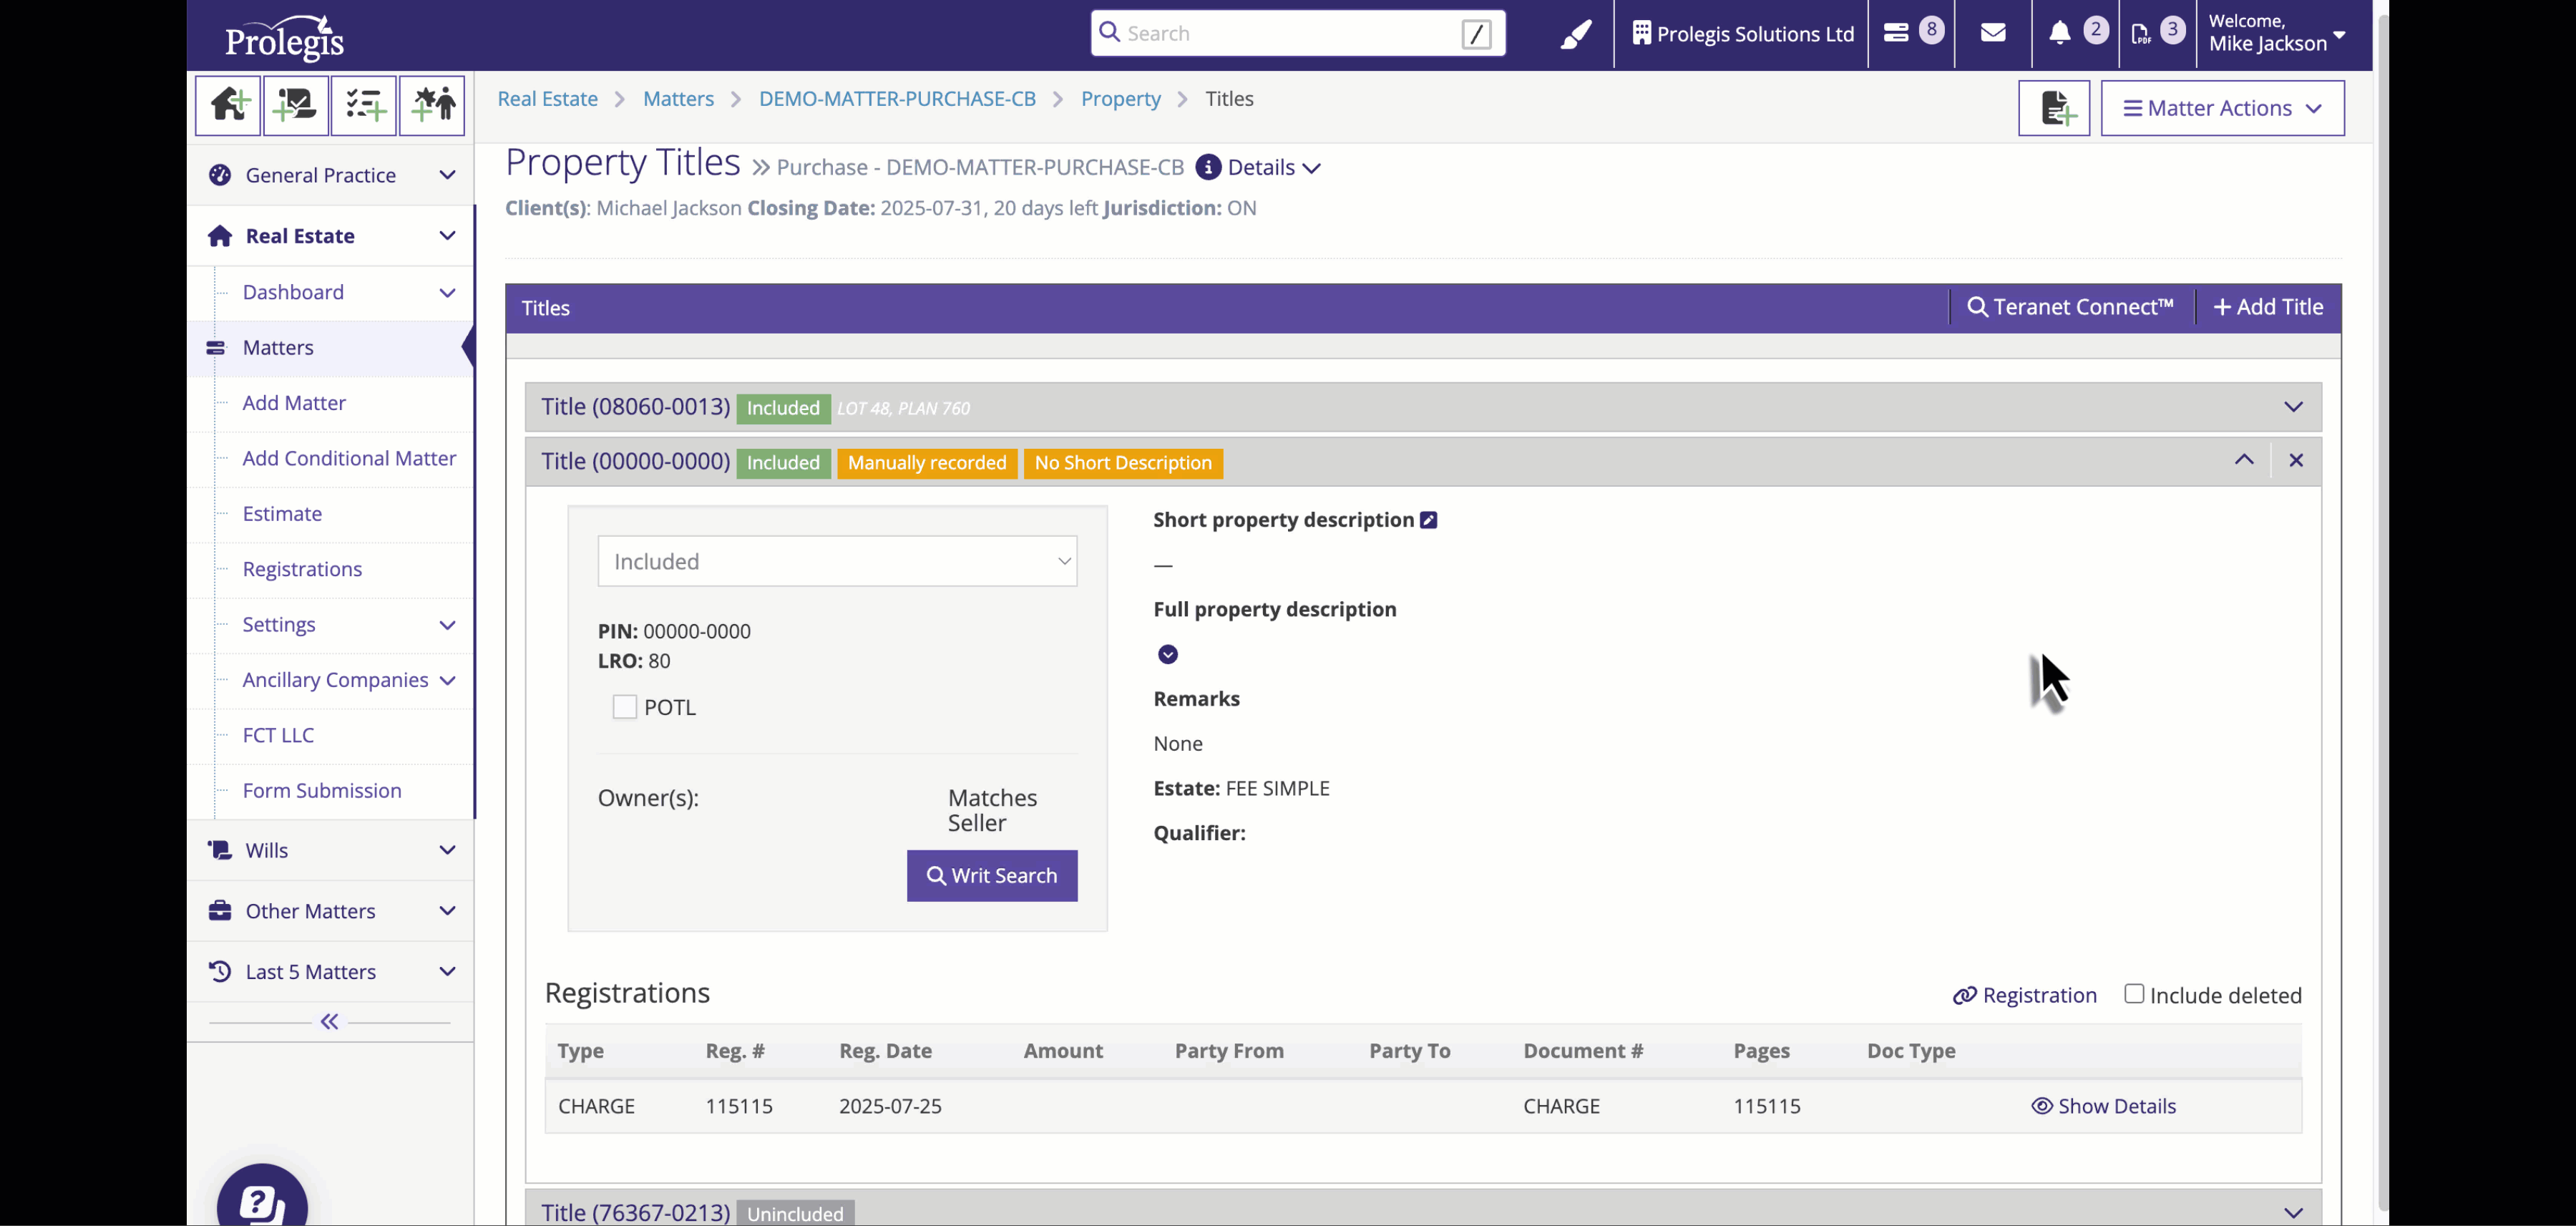Screen dimensions: 2576x1226
Task: Expand Title 08060-0013 panel chevron
Action: click(x=2293, y=407)
